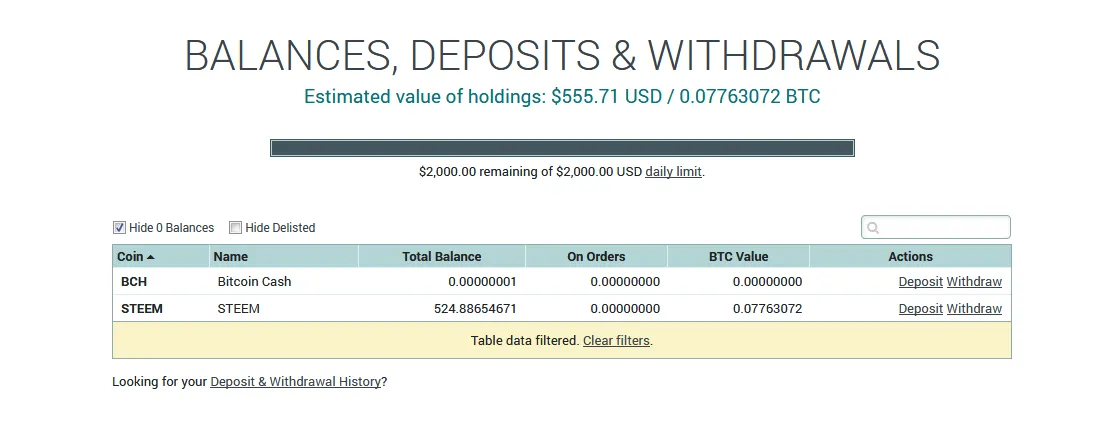Enable the Hide Delisted checkbox
Image resolution: width=1103 pixels, height=434 pixels.
coord(236,227)
